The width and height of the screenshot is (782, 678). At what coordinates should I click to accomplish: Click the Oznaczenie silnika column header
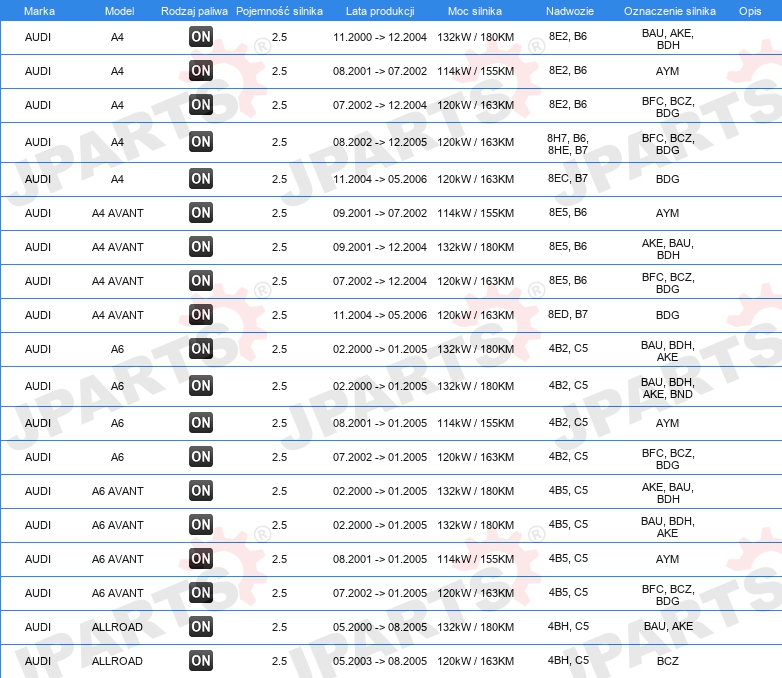coord(669,11)
